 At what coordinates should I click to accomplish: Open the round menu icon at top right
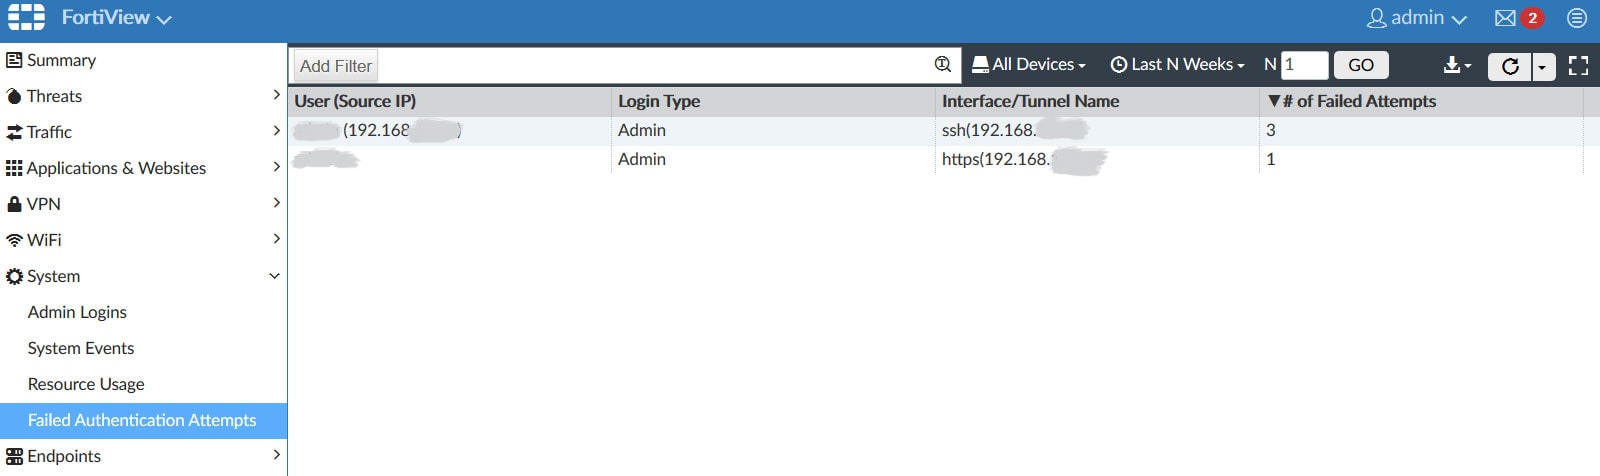tap(1577, 18)
